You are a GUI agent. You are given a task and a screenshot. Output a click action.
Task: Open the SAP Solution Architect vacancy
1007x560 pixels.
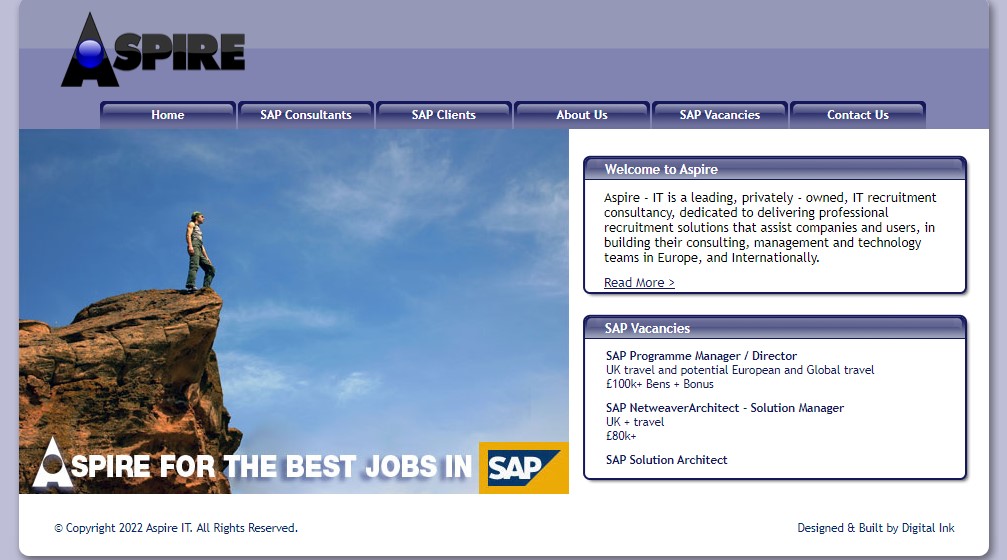tap(667, 460)
